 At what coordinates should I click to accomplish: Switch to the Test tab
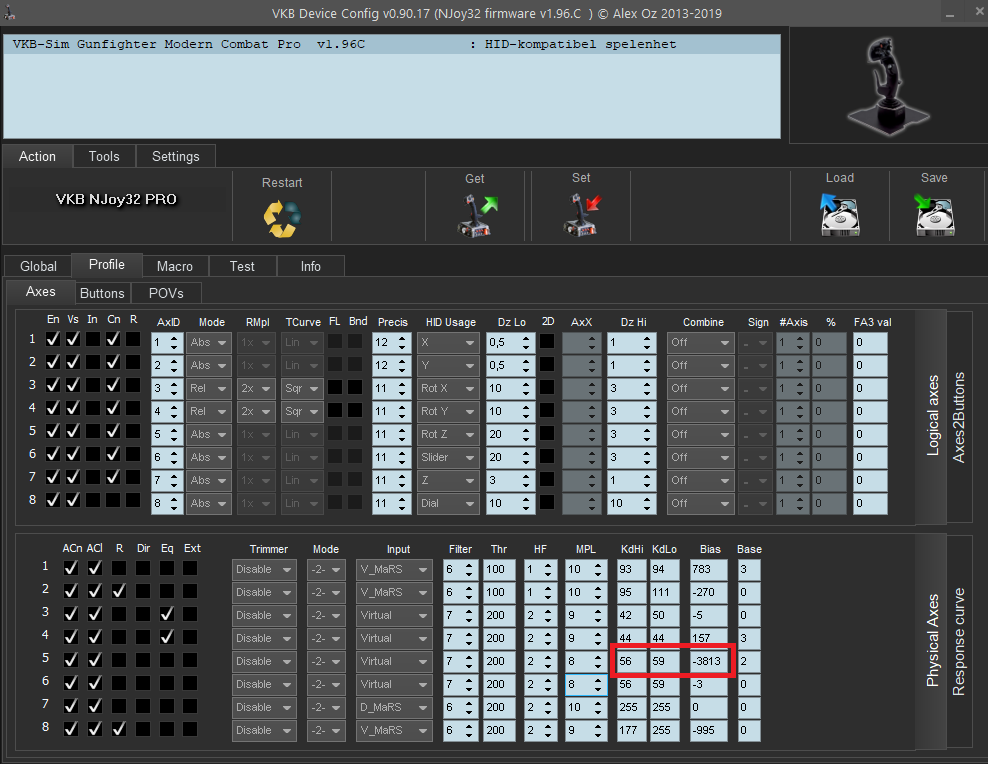[242, 266]
